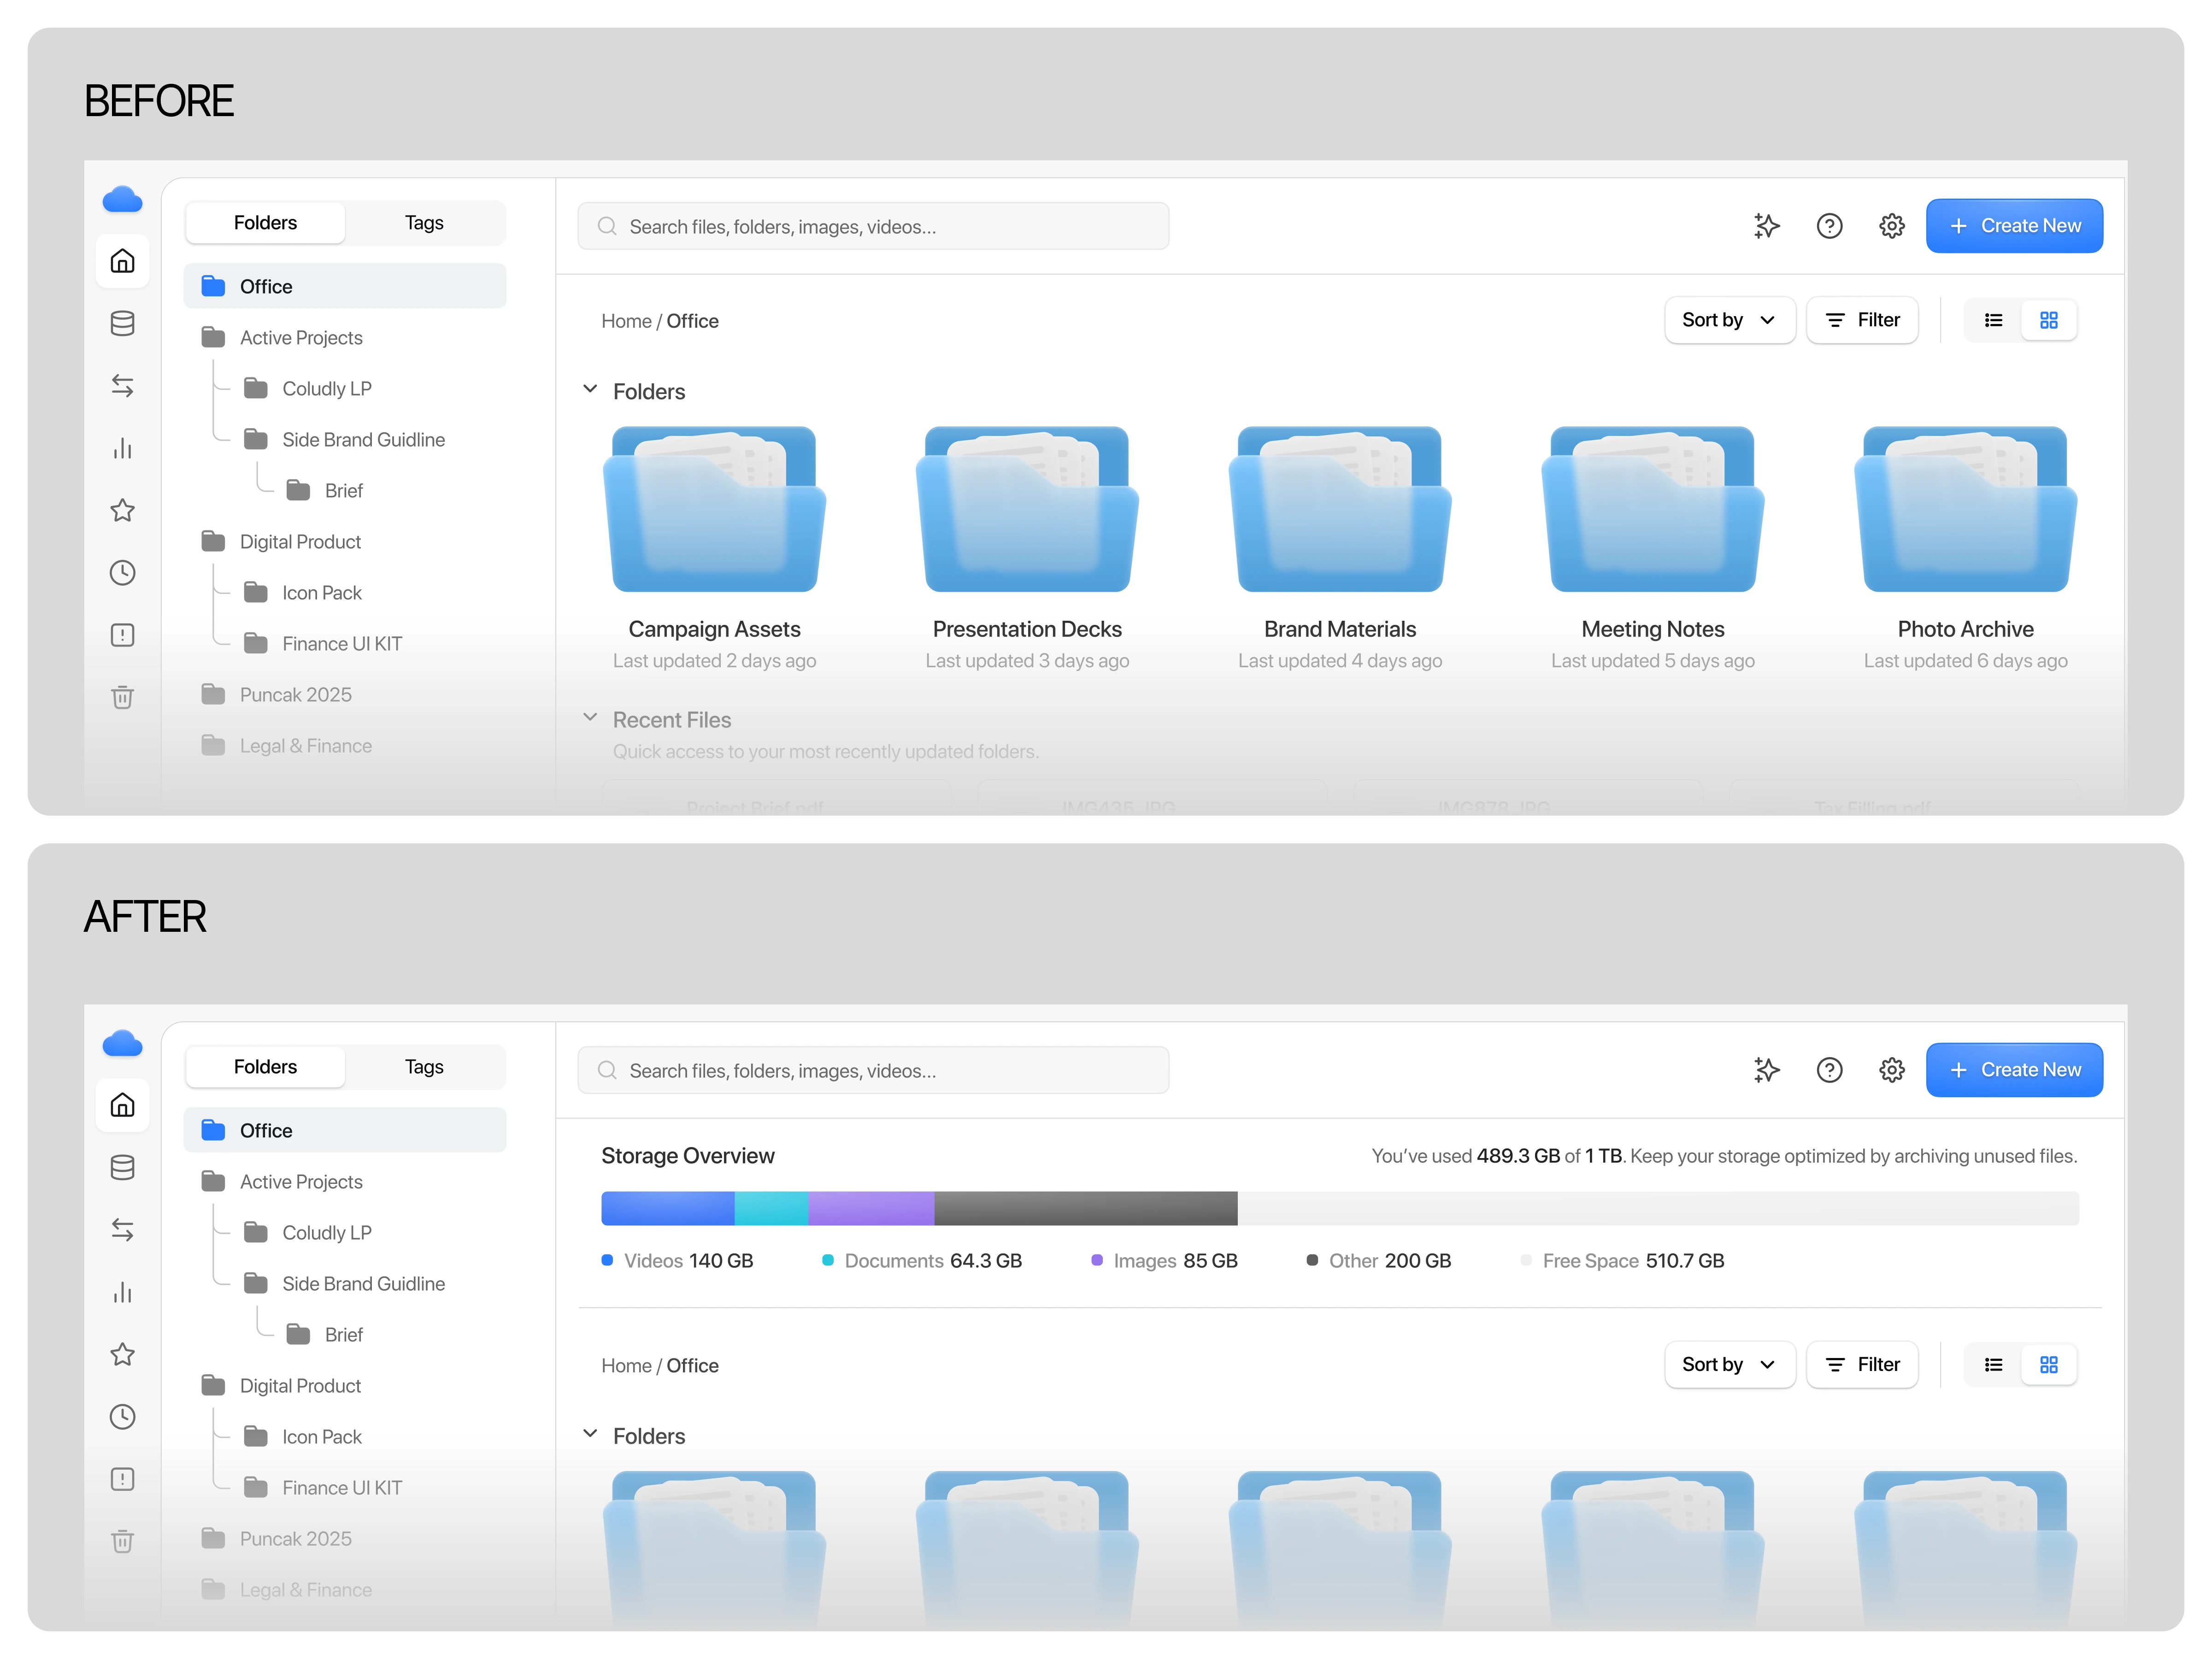Select grid view toggle in AFTER panel

[x=2048, y=1365]
